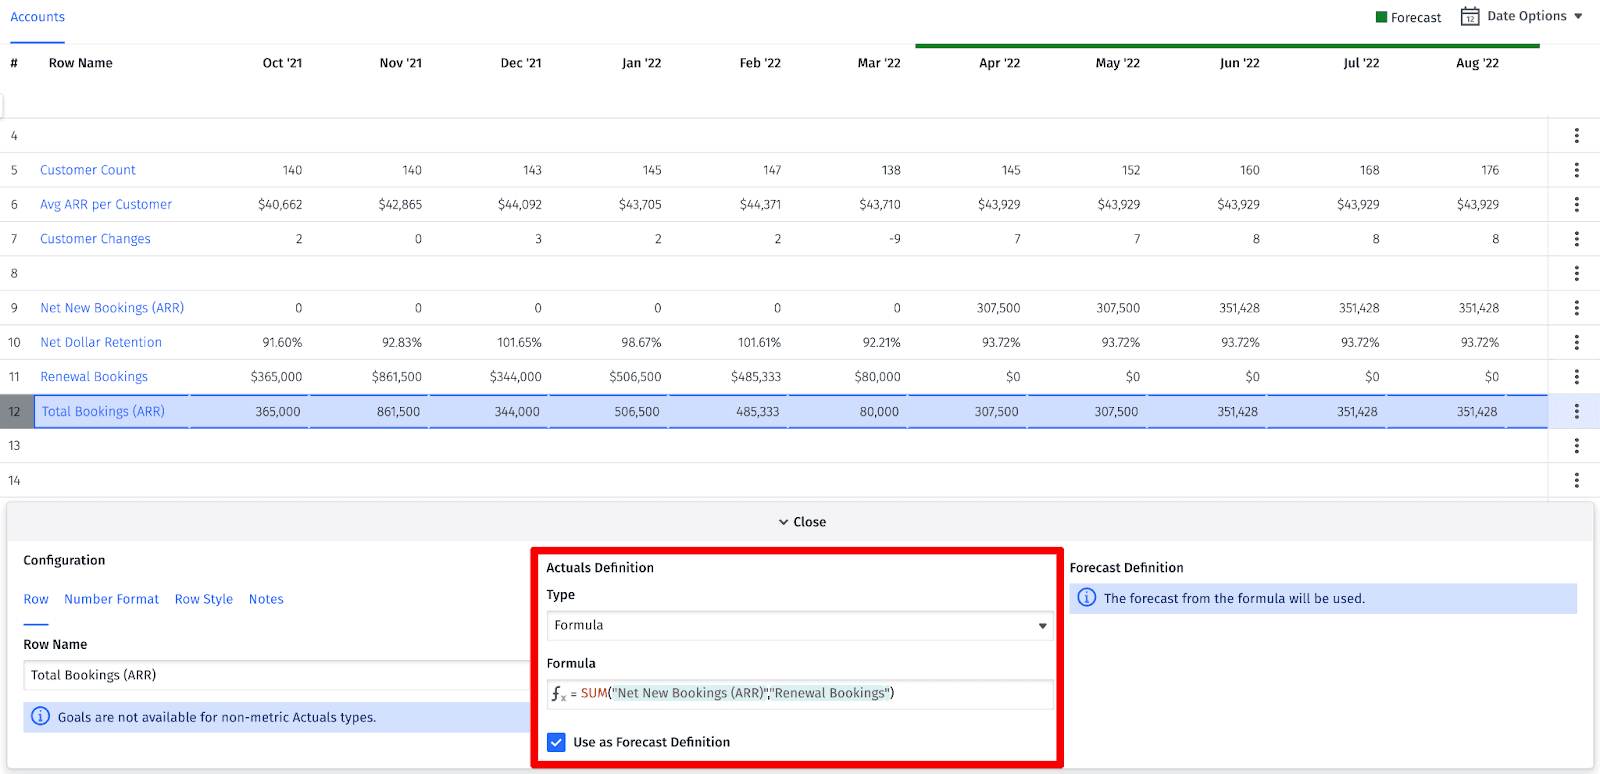Open the Net New Bookings (ARR) link

point(112,308)
